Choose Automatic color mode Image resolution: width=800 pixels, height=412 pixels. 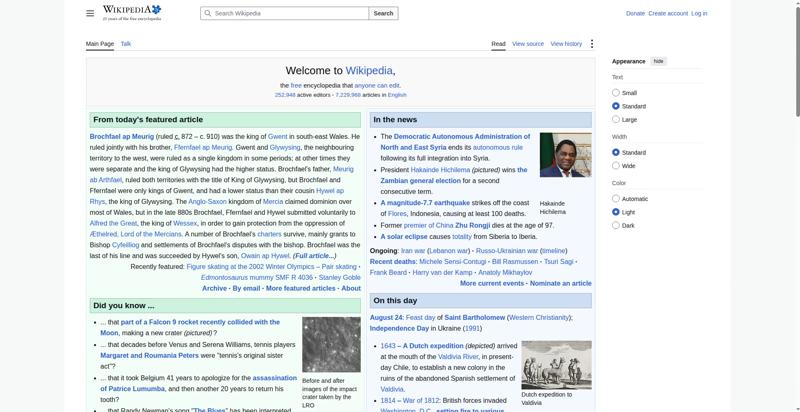point(616,199)
